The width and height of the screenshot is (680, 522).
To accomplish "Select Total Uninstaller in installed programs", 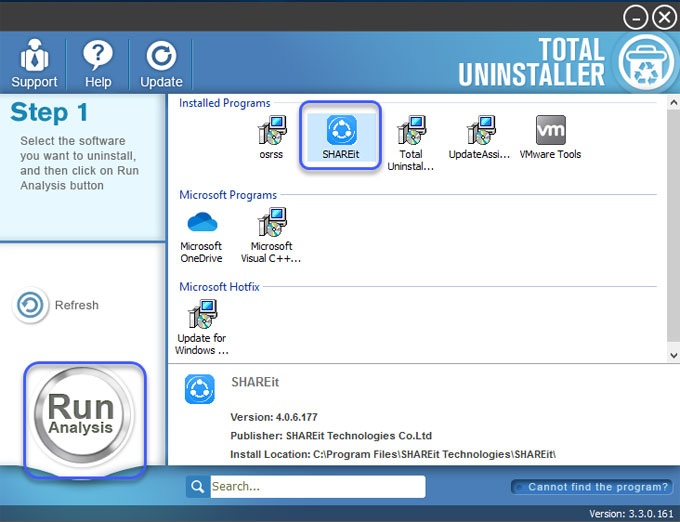I will (x=411, y=143).
